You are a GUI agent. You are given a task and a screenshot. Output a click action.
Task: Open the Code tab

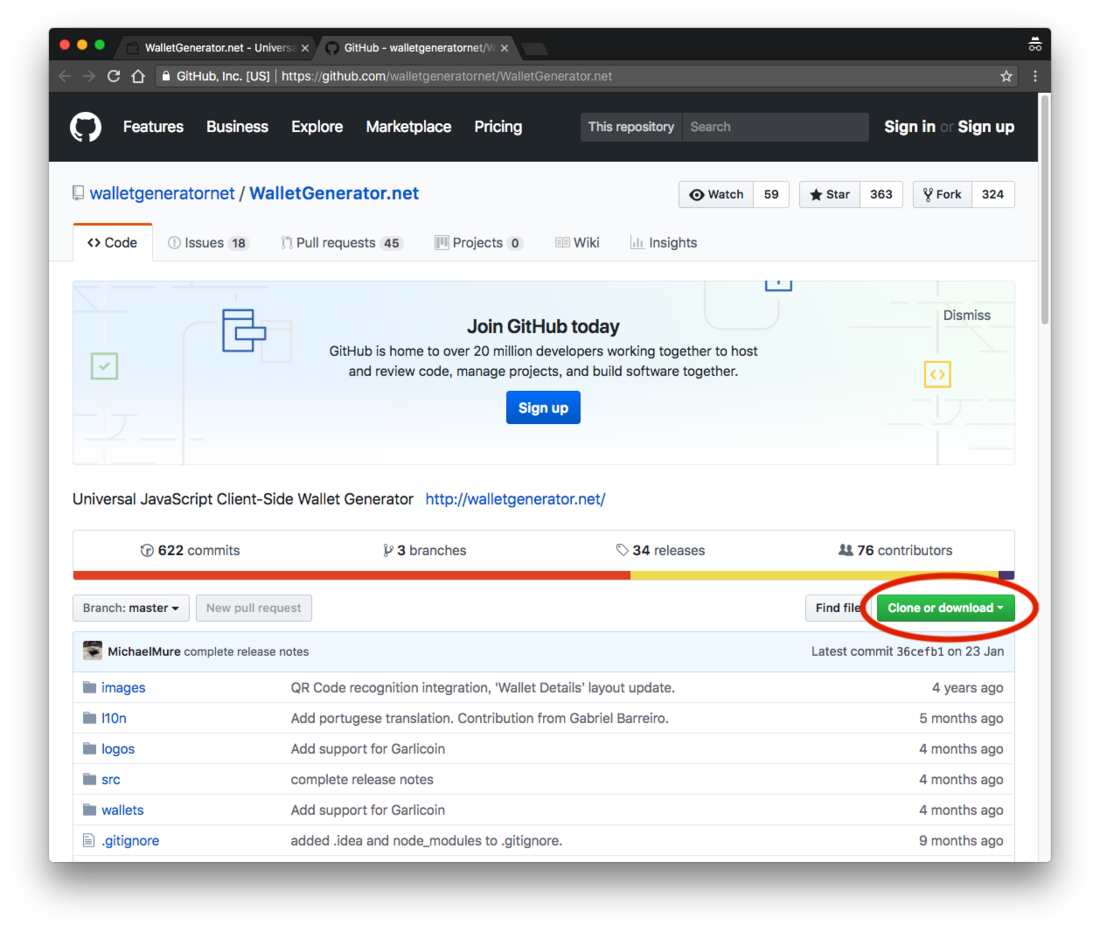(x=112, y=243)
